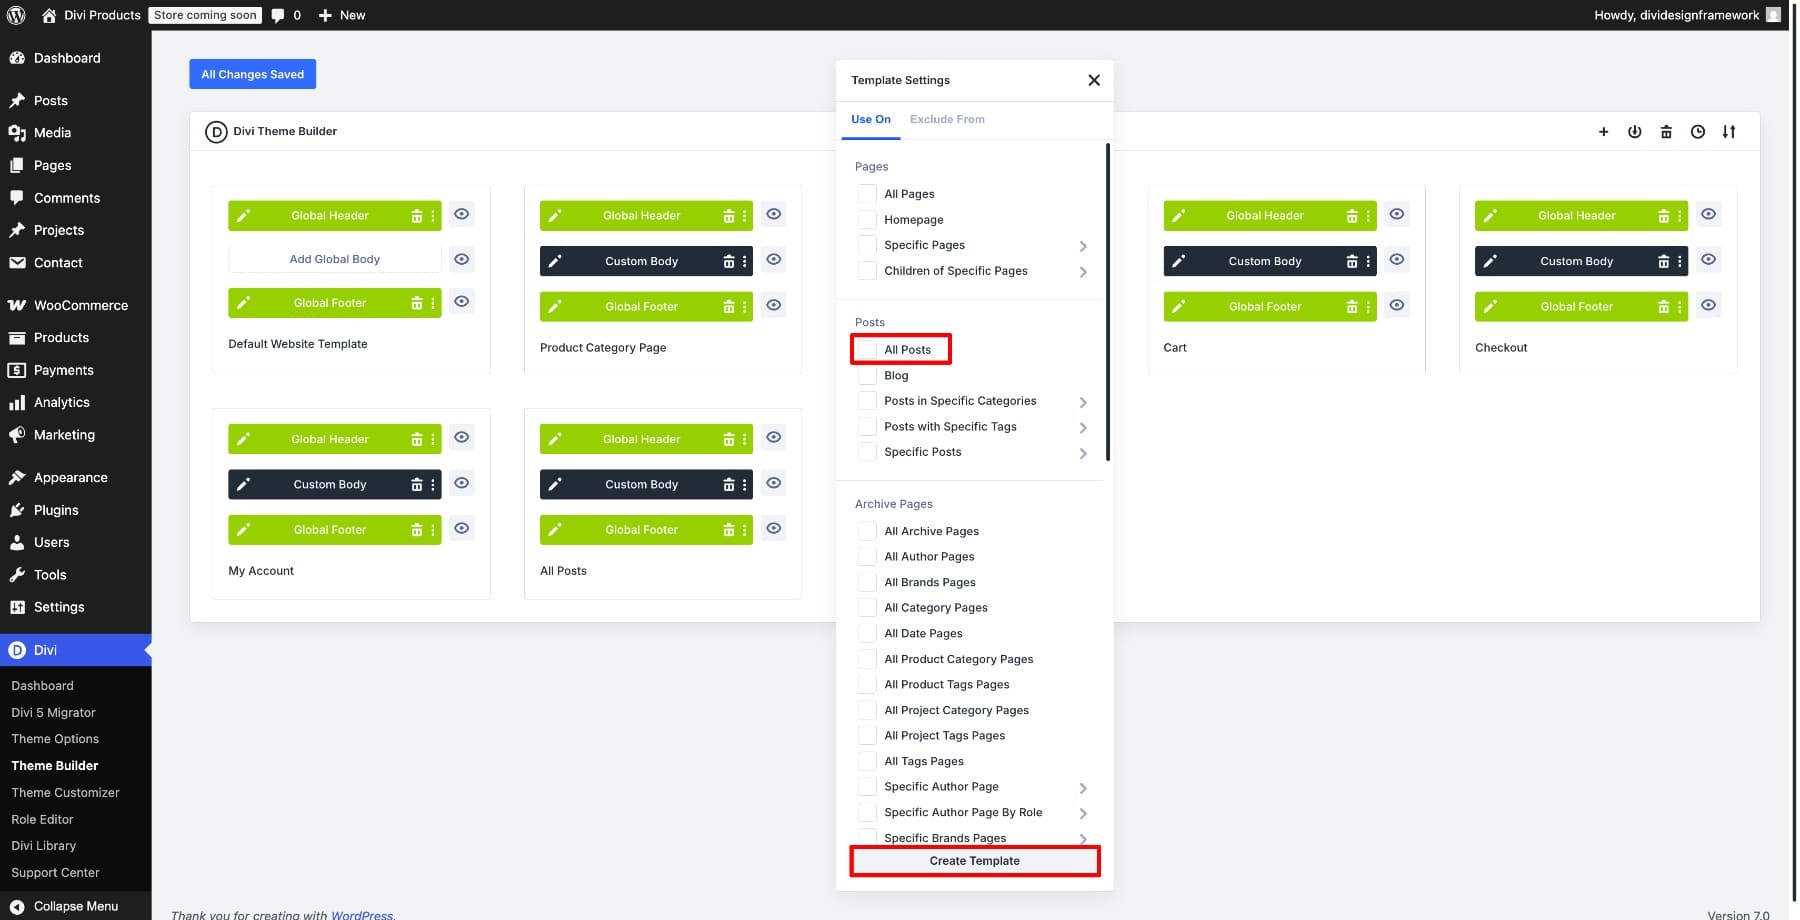Open the Plugins menu
Image resolution: width=1800 pixels, height=920 pixels.
(76, 510)
